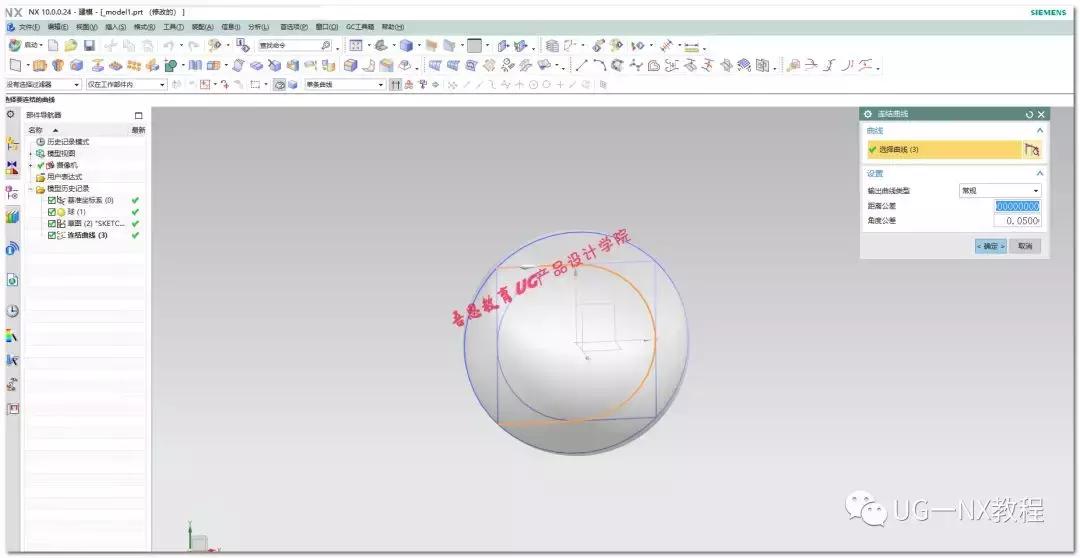Uncheck the 球 (1) feature checkbox
1080x558 pixels.
(x=52, y=212)
